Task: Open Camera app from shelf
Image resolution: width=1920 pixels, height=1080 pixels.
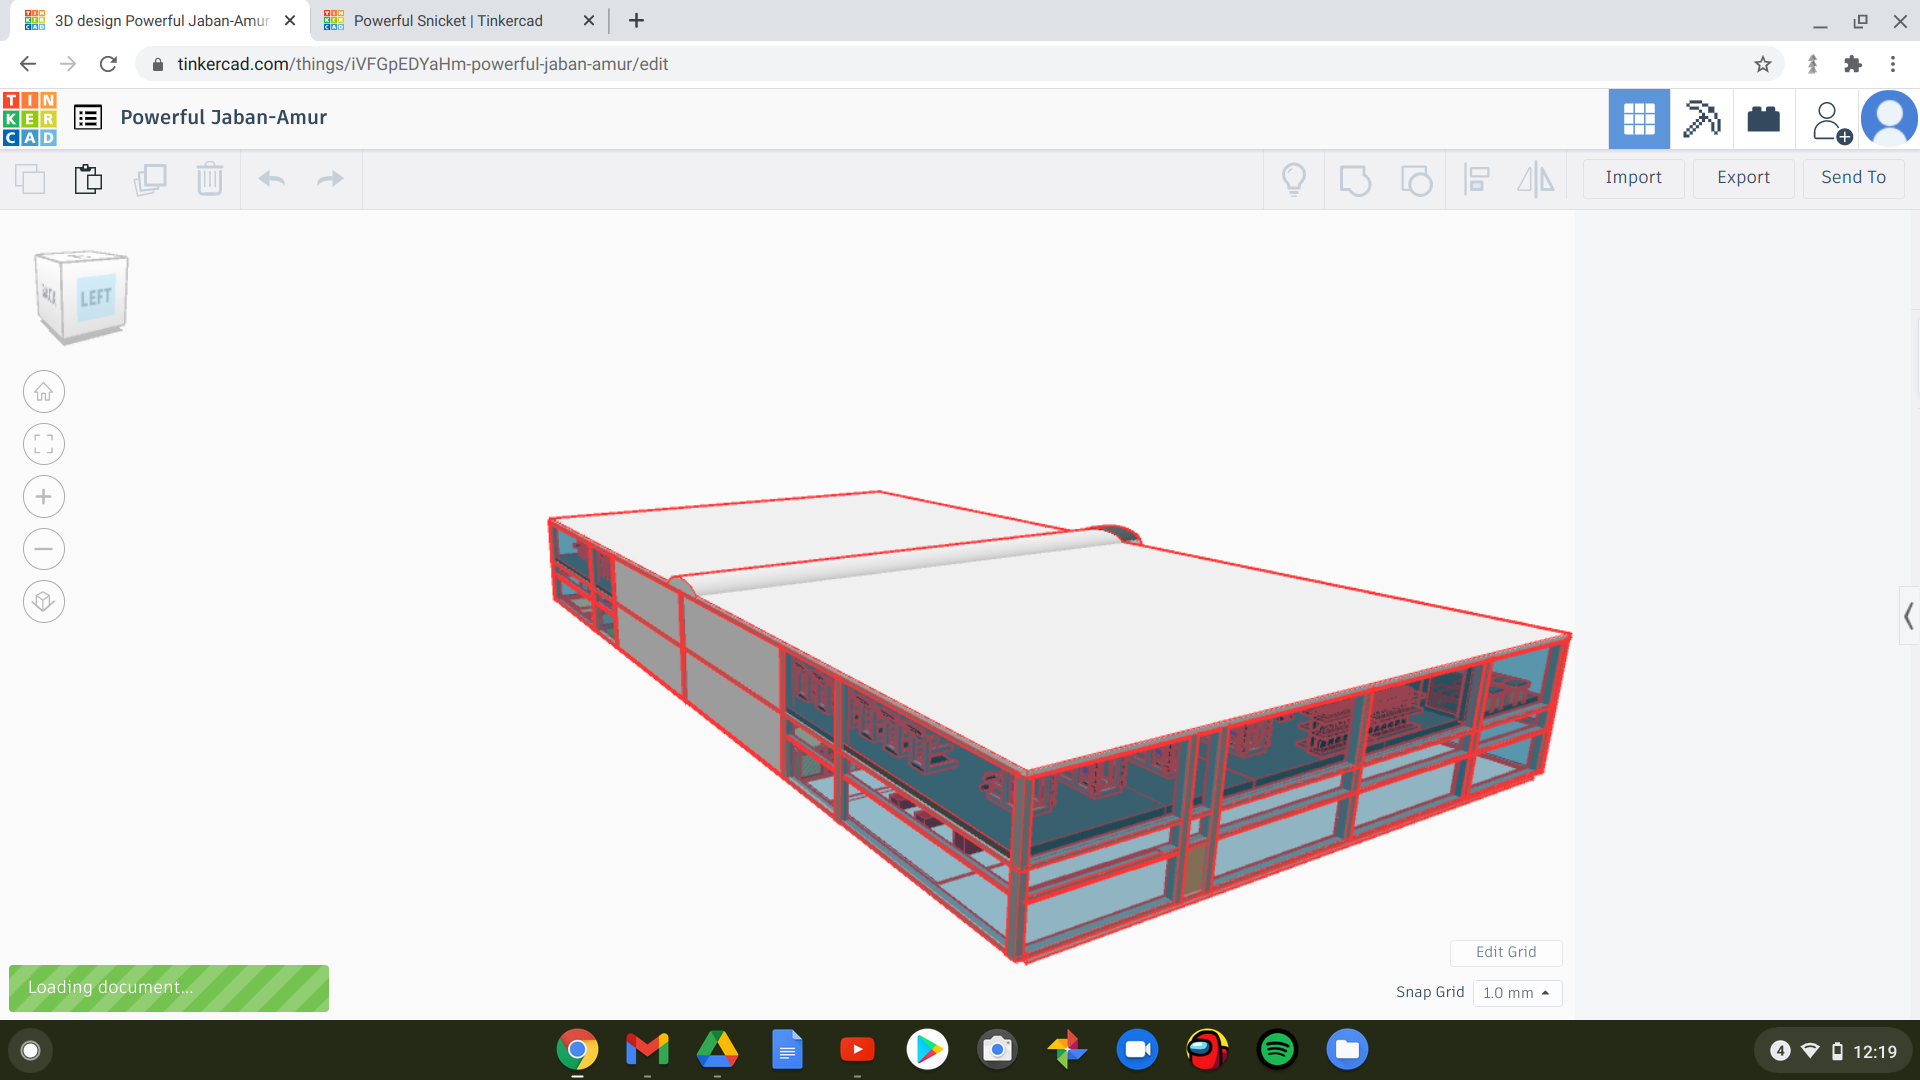Action: click(997, 1050)
